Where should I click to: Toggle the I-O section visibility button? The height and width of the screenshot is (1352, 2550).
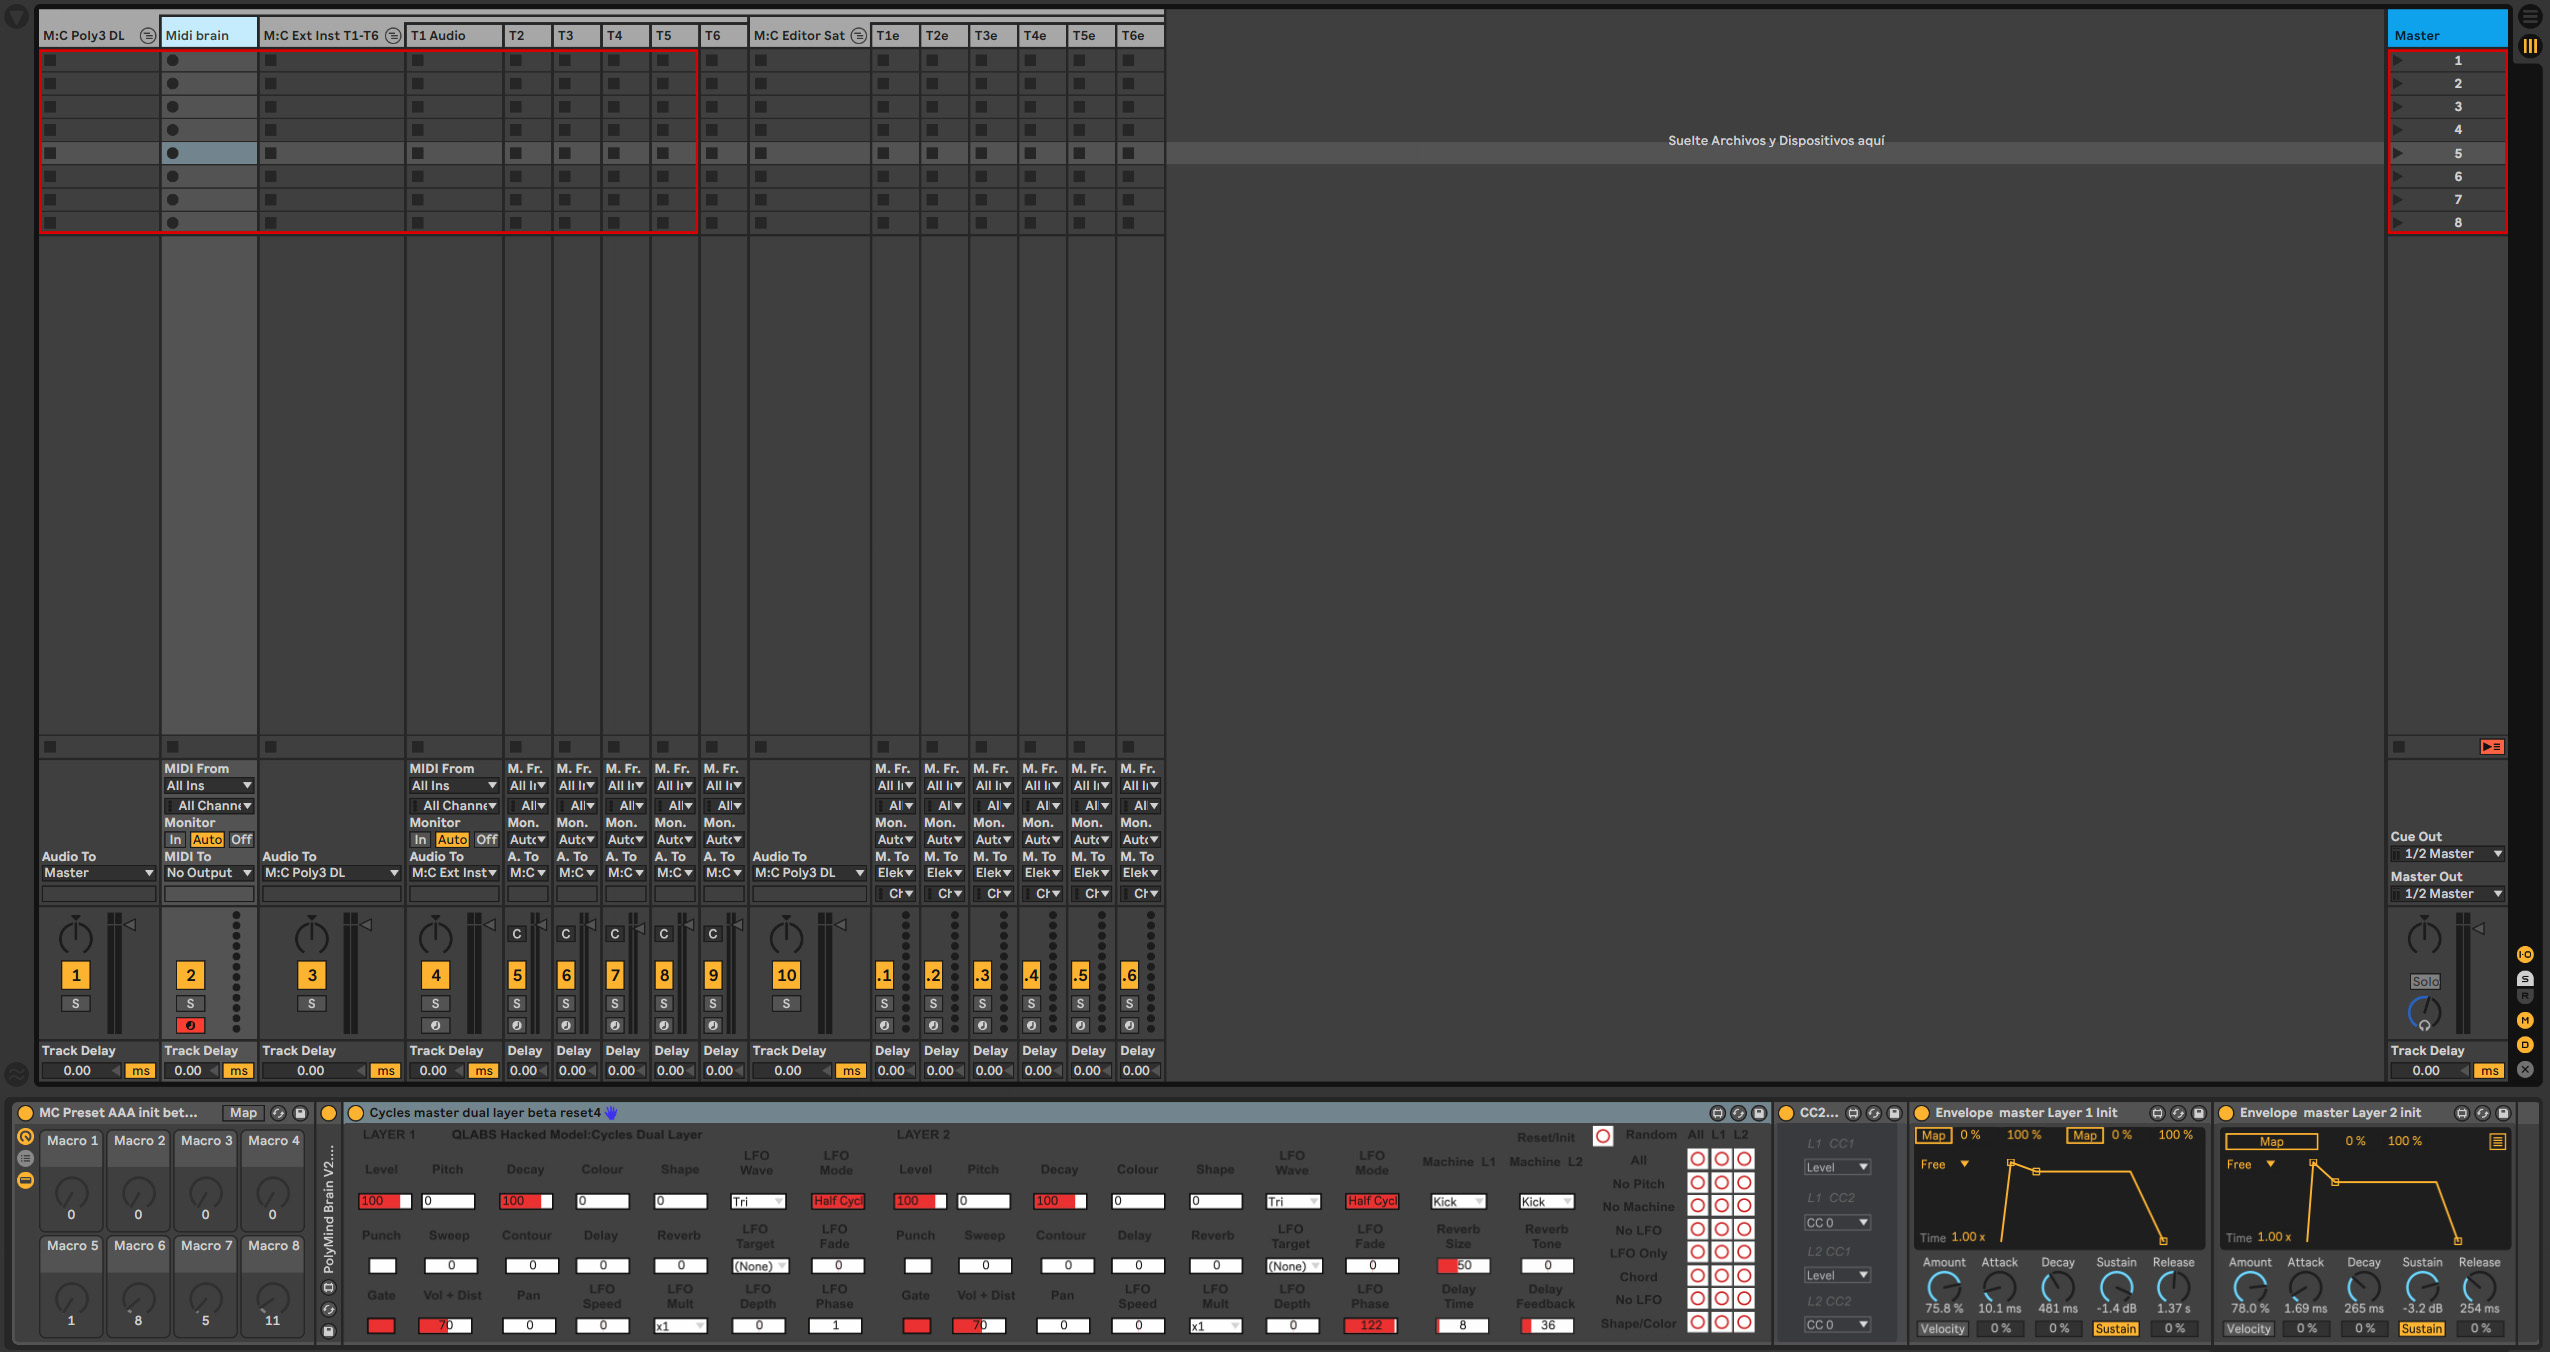(x=2525, y=955)
